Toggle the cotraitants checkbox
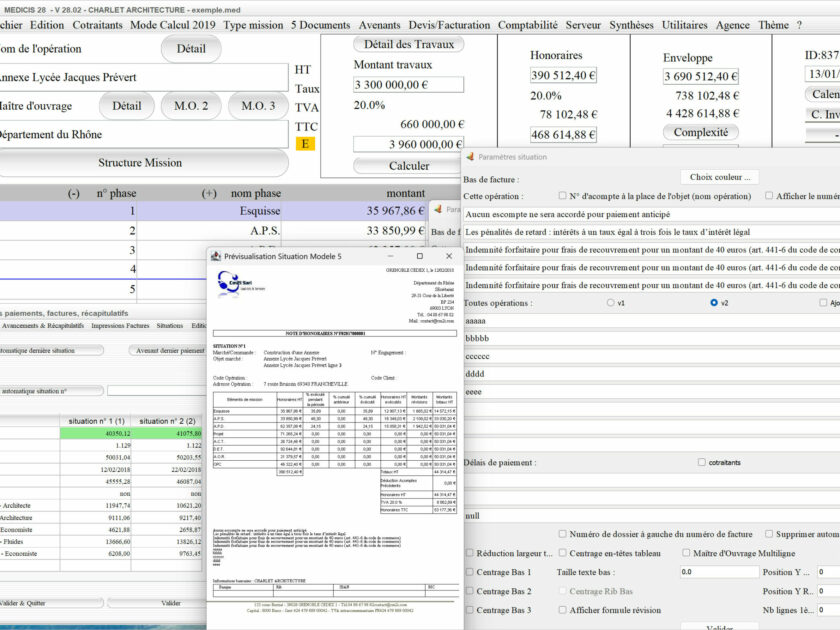This screenshot has height=630, width=840. (701, 462)
